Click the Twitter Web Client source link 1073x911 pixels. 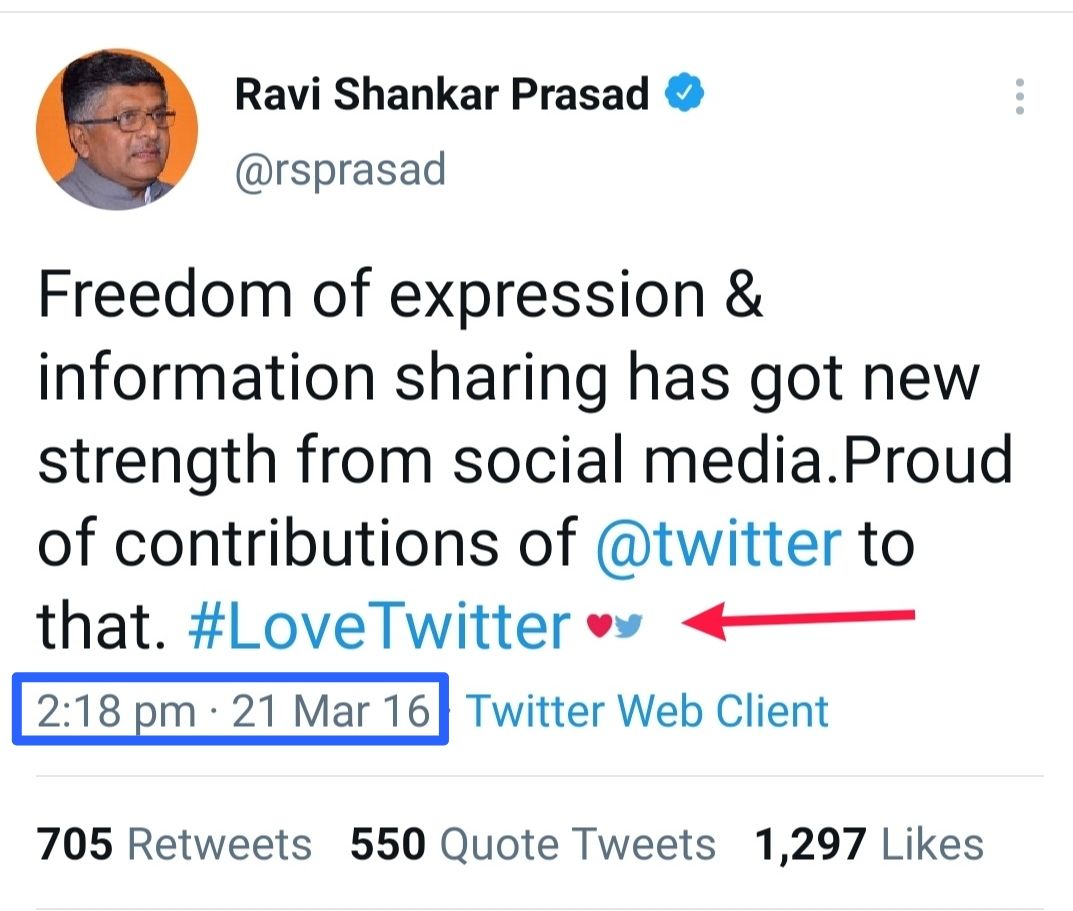coord(647,710)
